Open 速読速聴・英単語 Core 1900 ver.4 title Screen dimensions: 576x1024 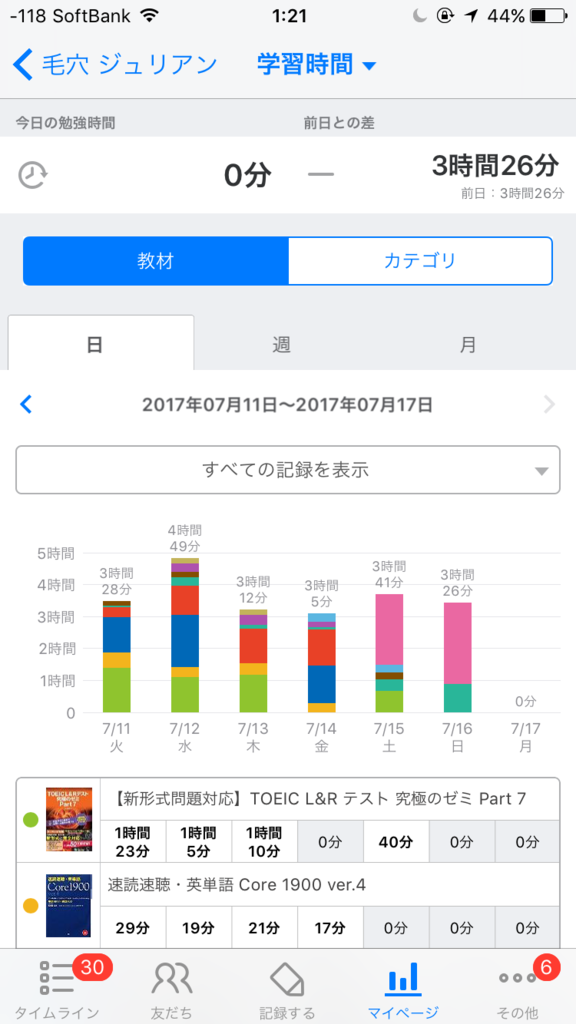tap(236, 885)
